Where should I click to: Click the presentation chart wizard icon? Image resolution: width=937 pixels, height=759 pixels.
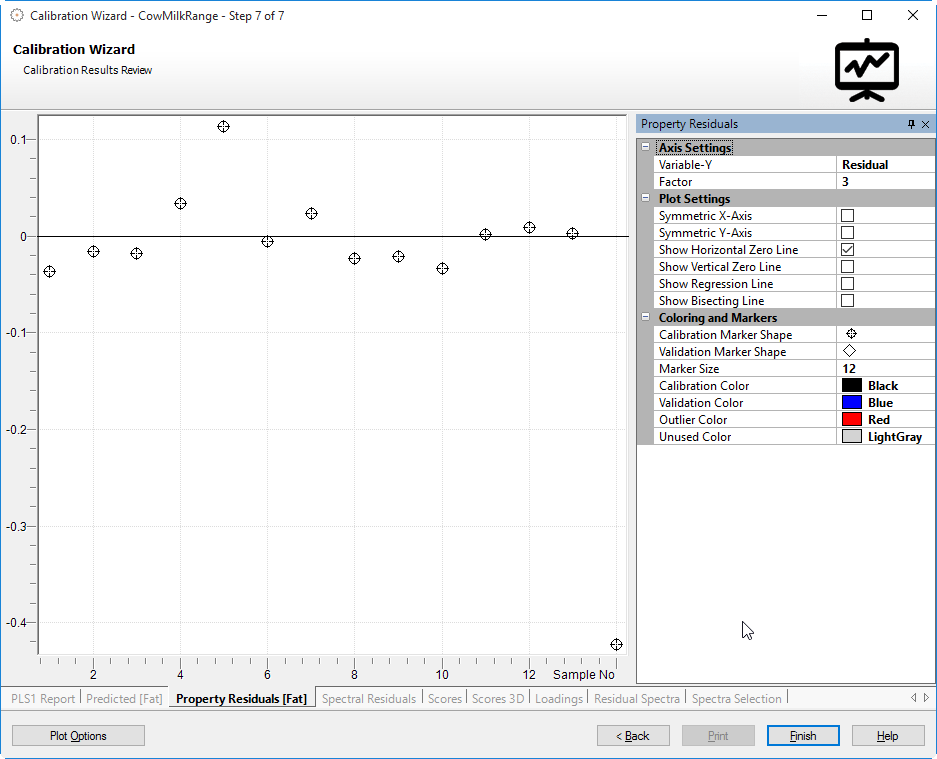click(867, 70)
